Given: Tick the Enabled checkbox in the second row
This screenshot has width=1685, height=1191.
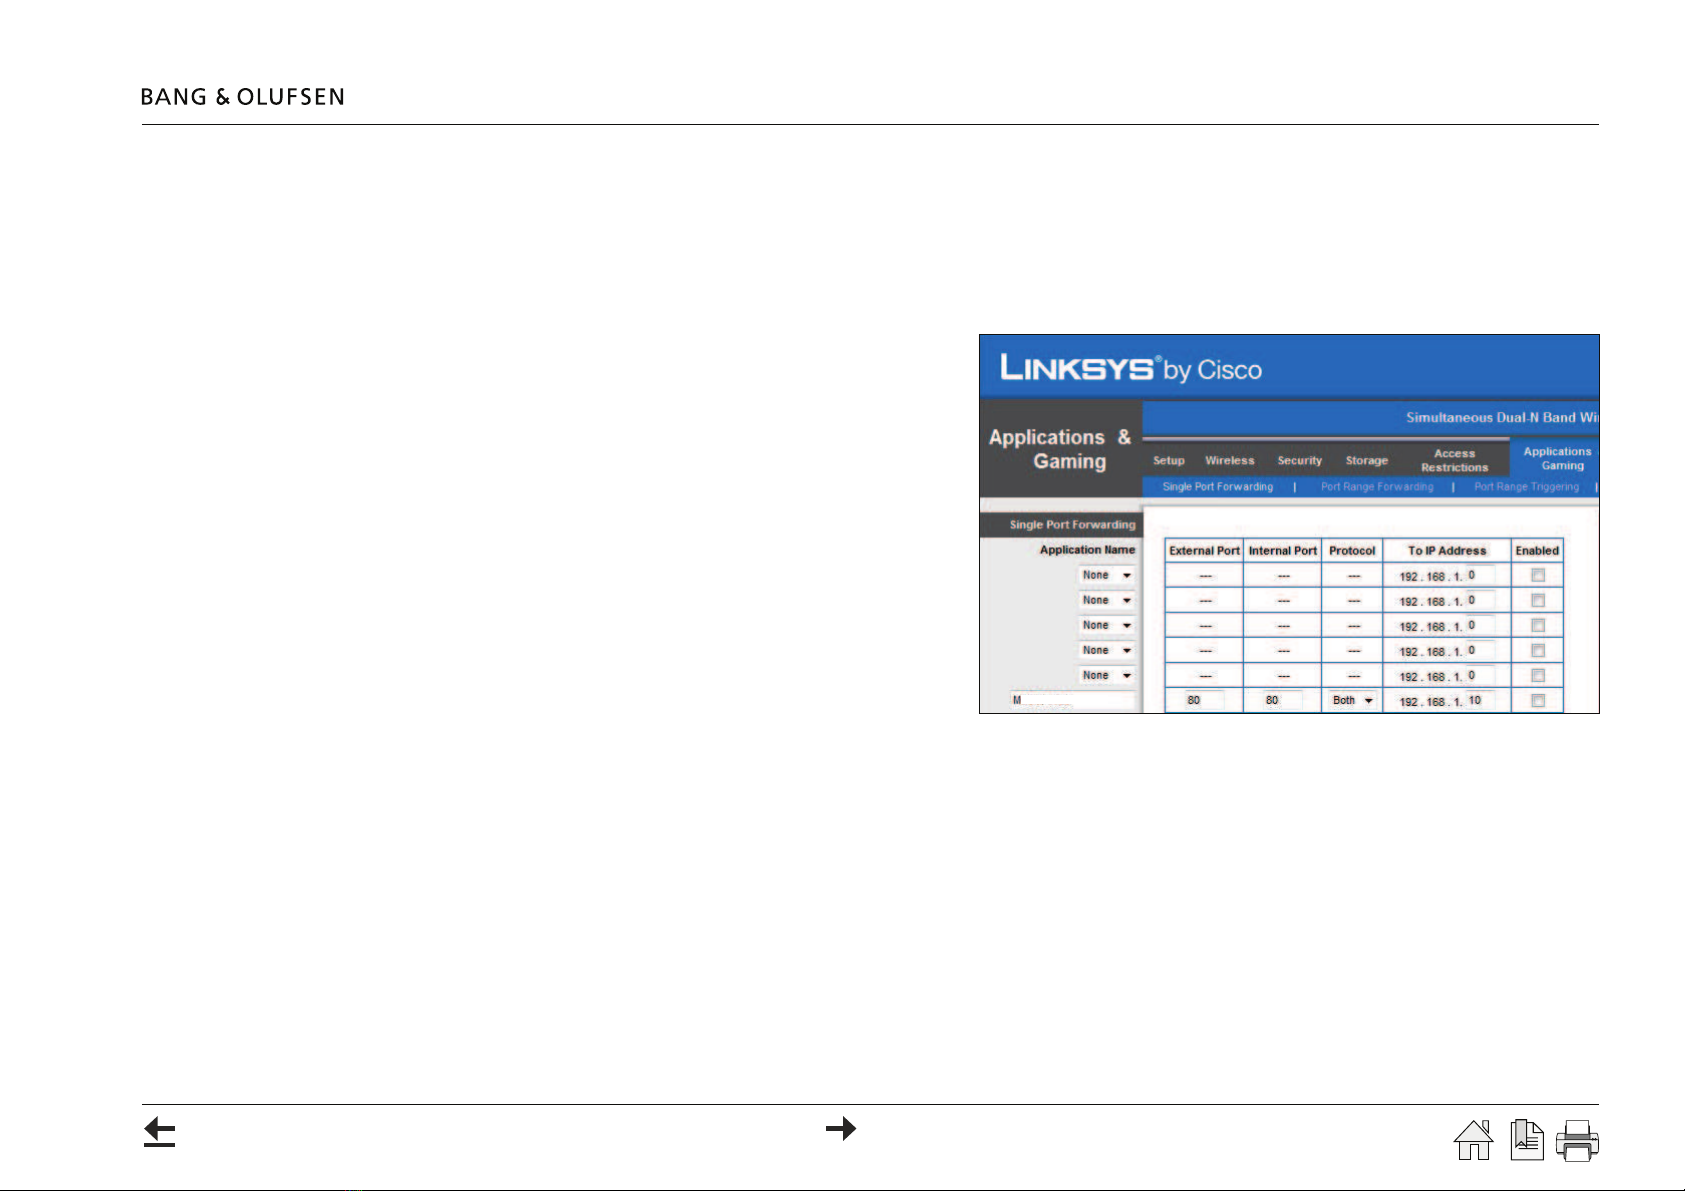Looking at the screenshot, I should [x=1538, y=600].
